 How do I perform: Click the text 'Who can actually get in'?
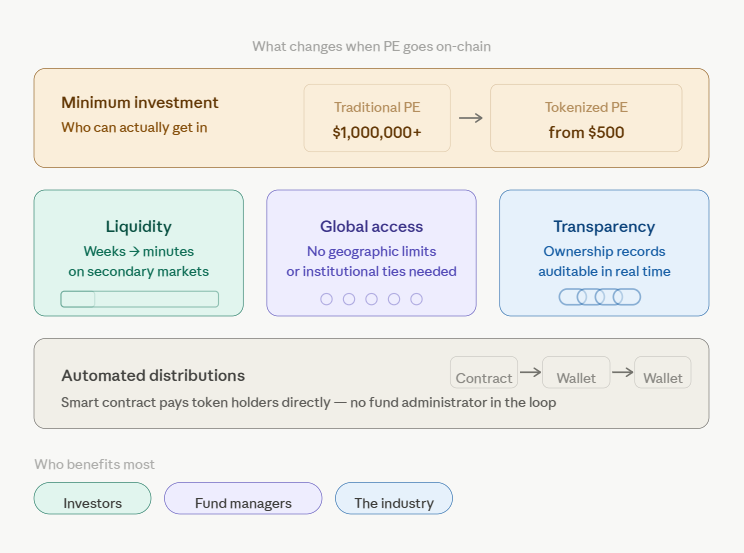134,128
